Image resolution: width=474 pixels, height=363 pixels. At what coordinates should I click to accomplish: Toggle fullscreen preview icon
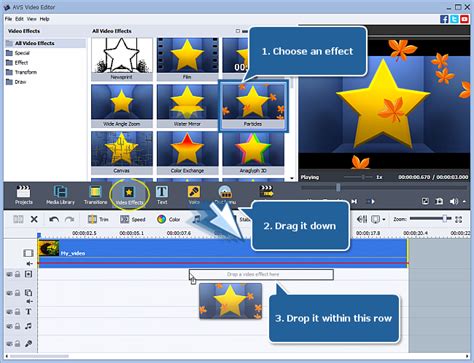click(x=425, y=201)
